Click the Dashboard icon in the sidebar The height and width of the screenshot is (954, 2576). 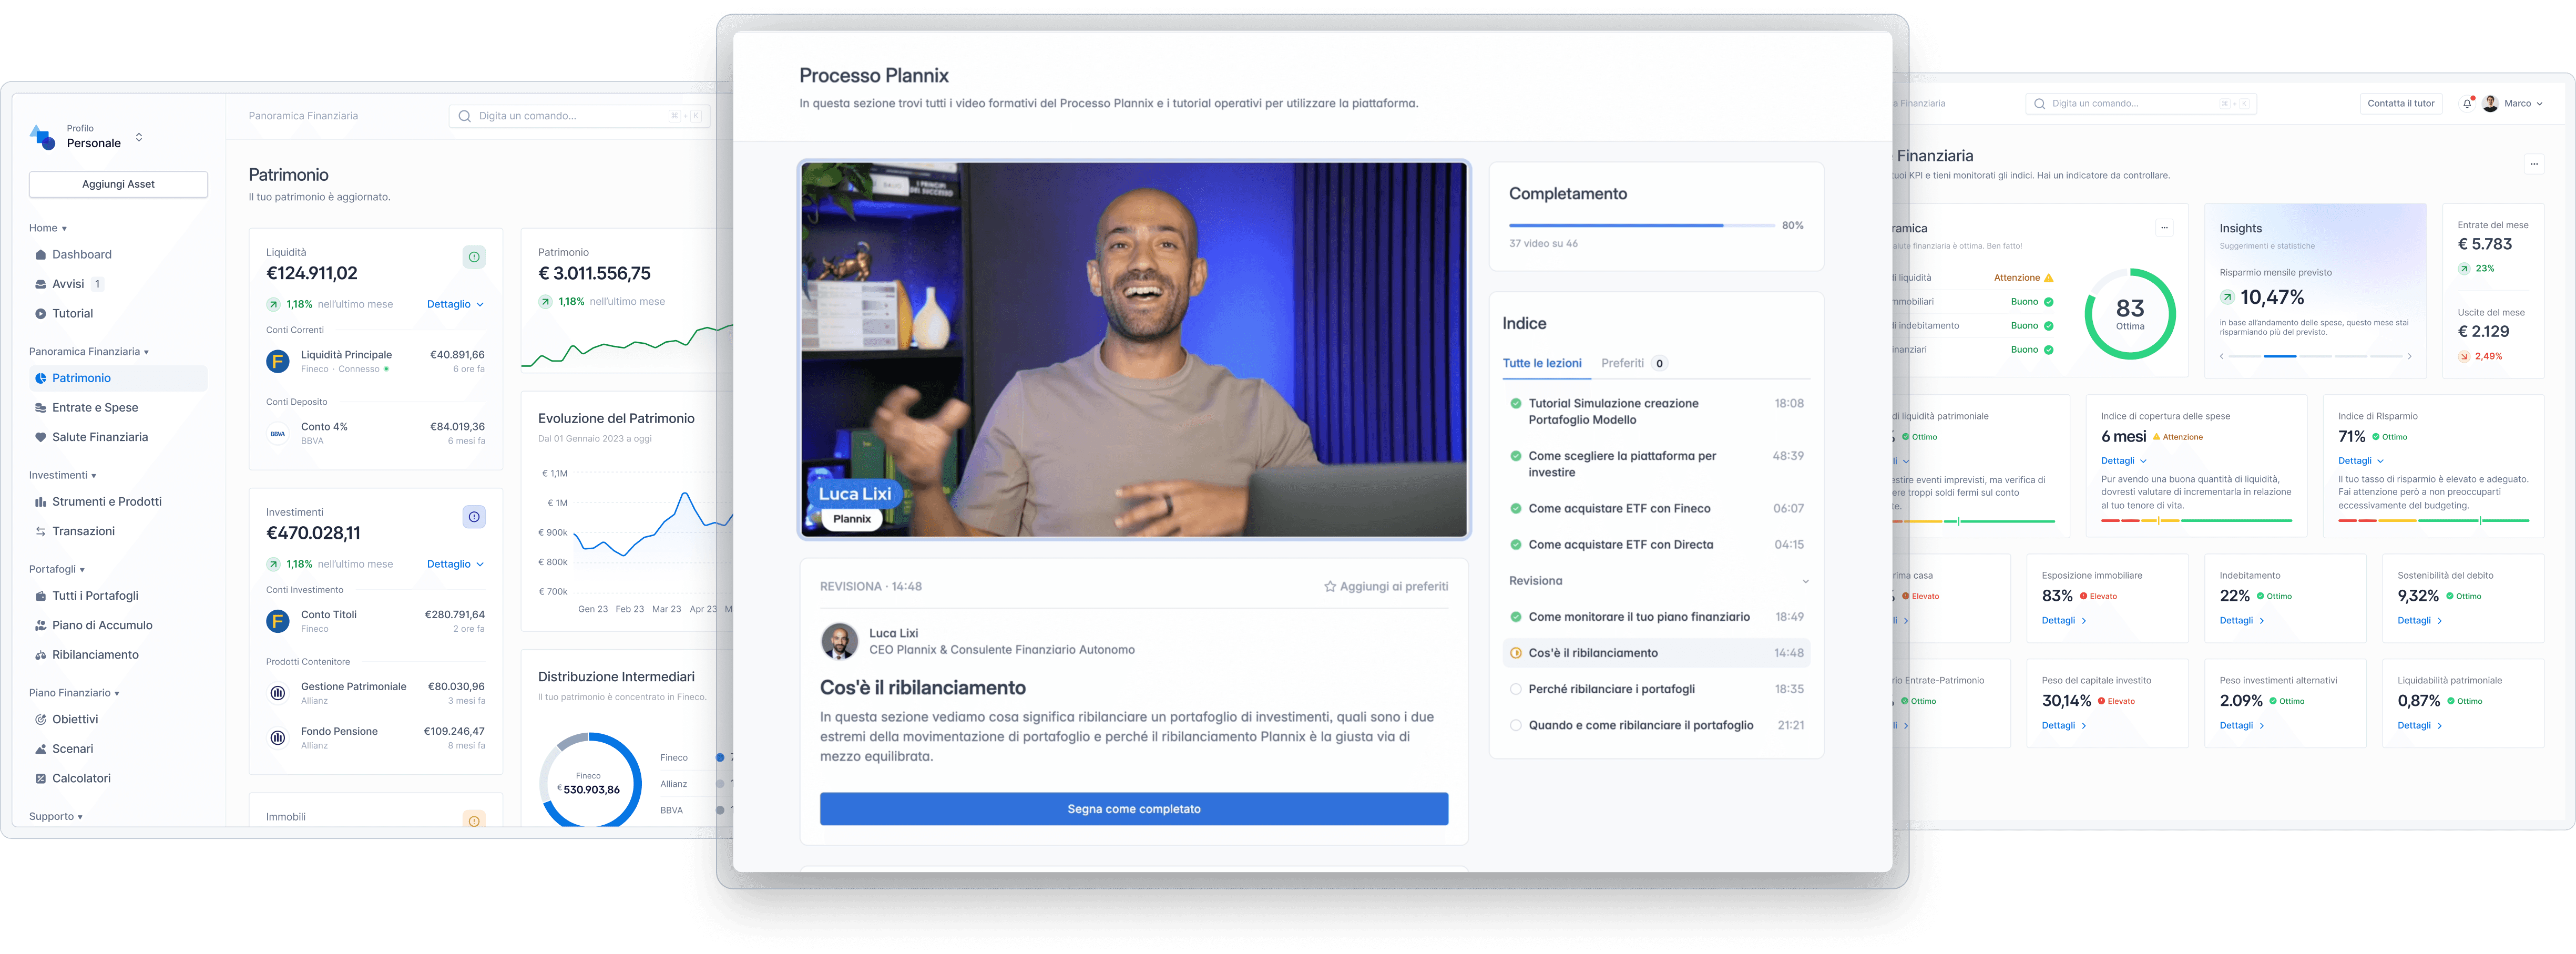(x=41, y=255)
